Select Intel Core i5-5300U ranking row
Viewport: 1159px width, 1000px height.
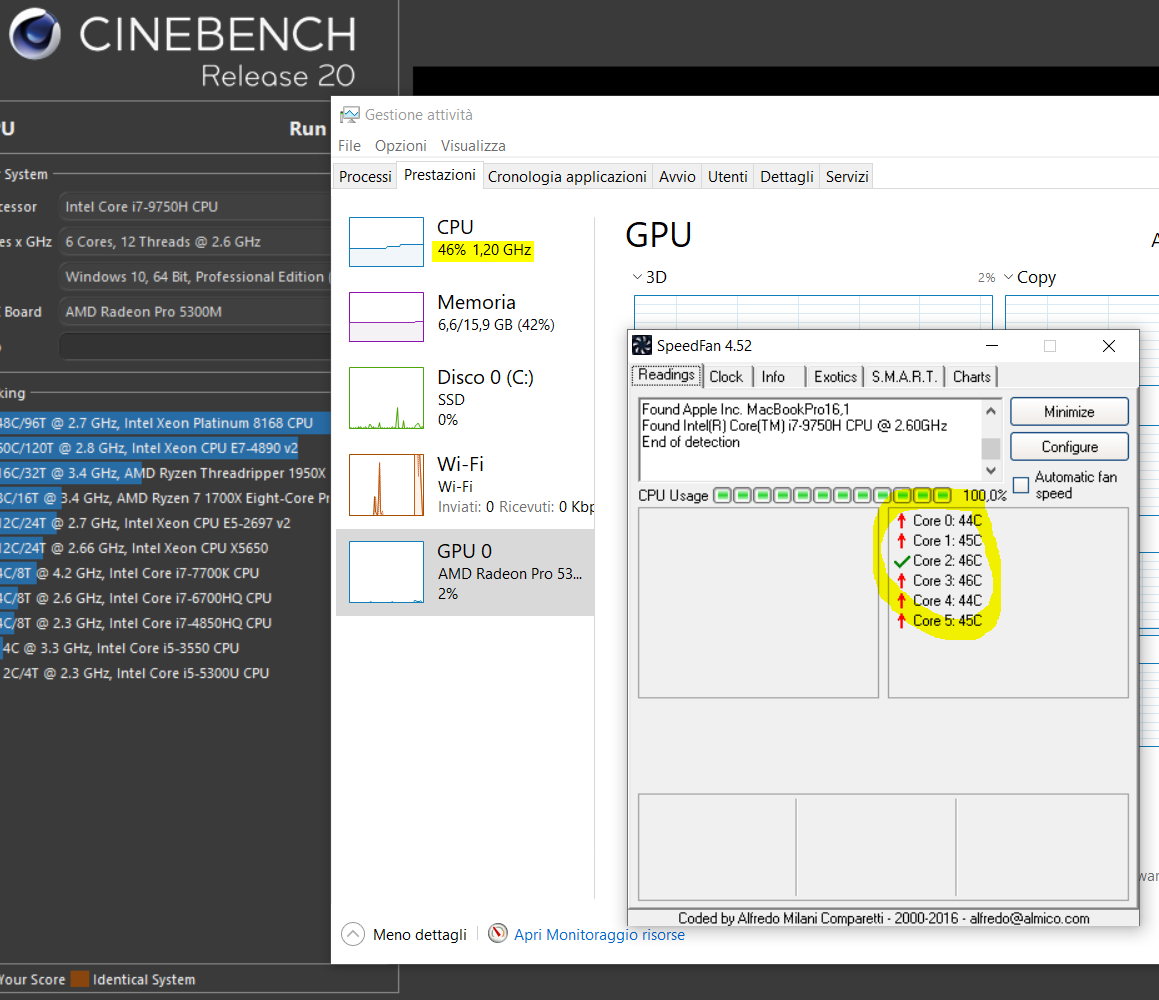coord(165,673)
